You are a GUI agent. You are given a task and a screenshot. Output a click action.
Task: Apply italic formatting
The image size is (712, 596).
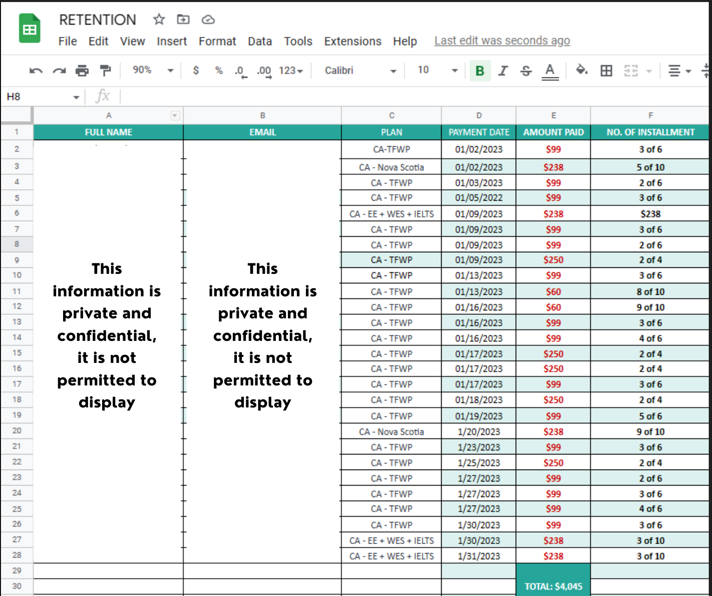[x=503, y=71]
